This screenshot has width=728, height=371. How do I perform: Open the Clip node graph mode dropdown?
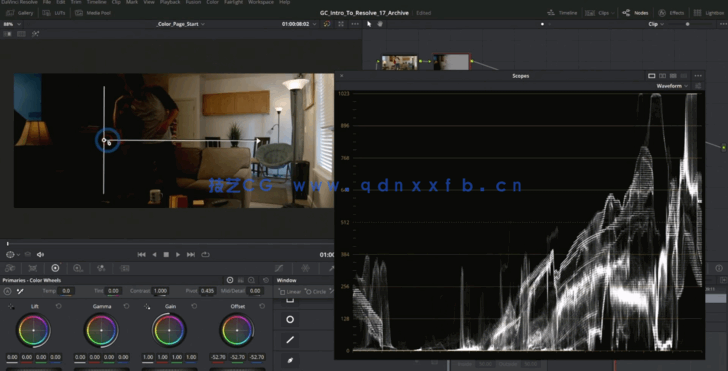[x=656, y=24]
